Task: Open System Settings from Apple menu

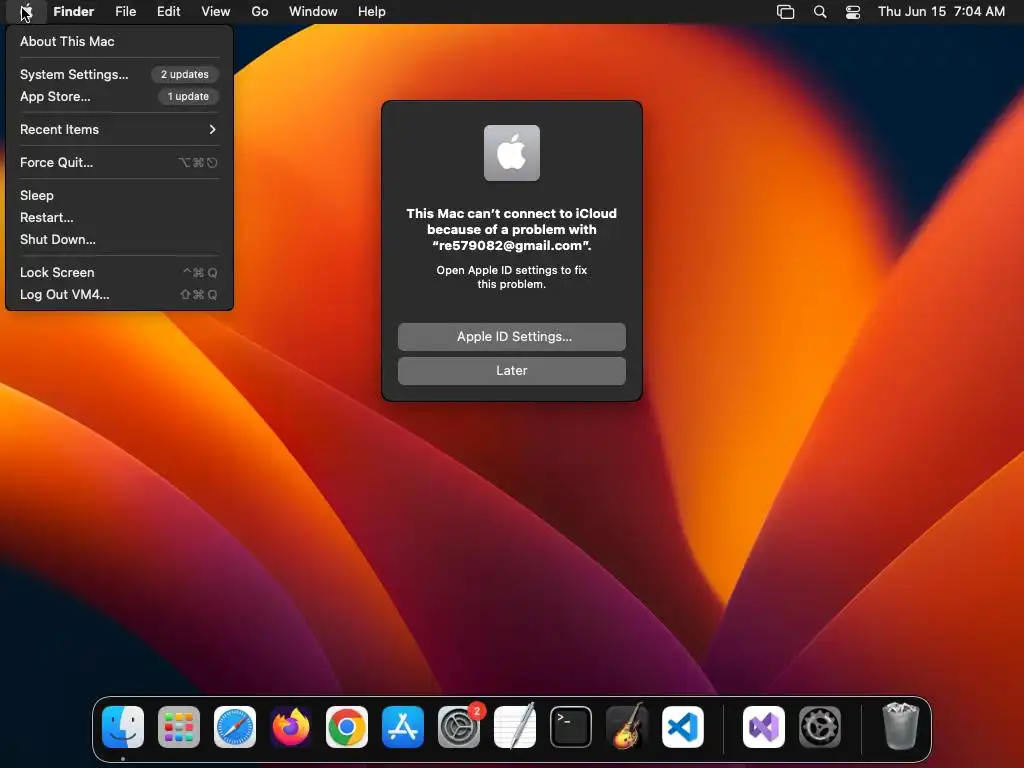Action: (x=120, y=74)
